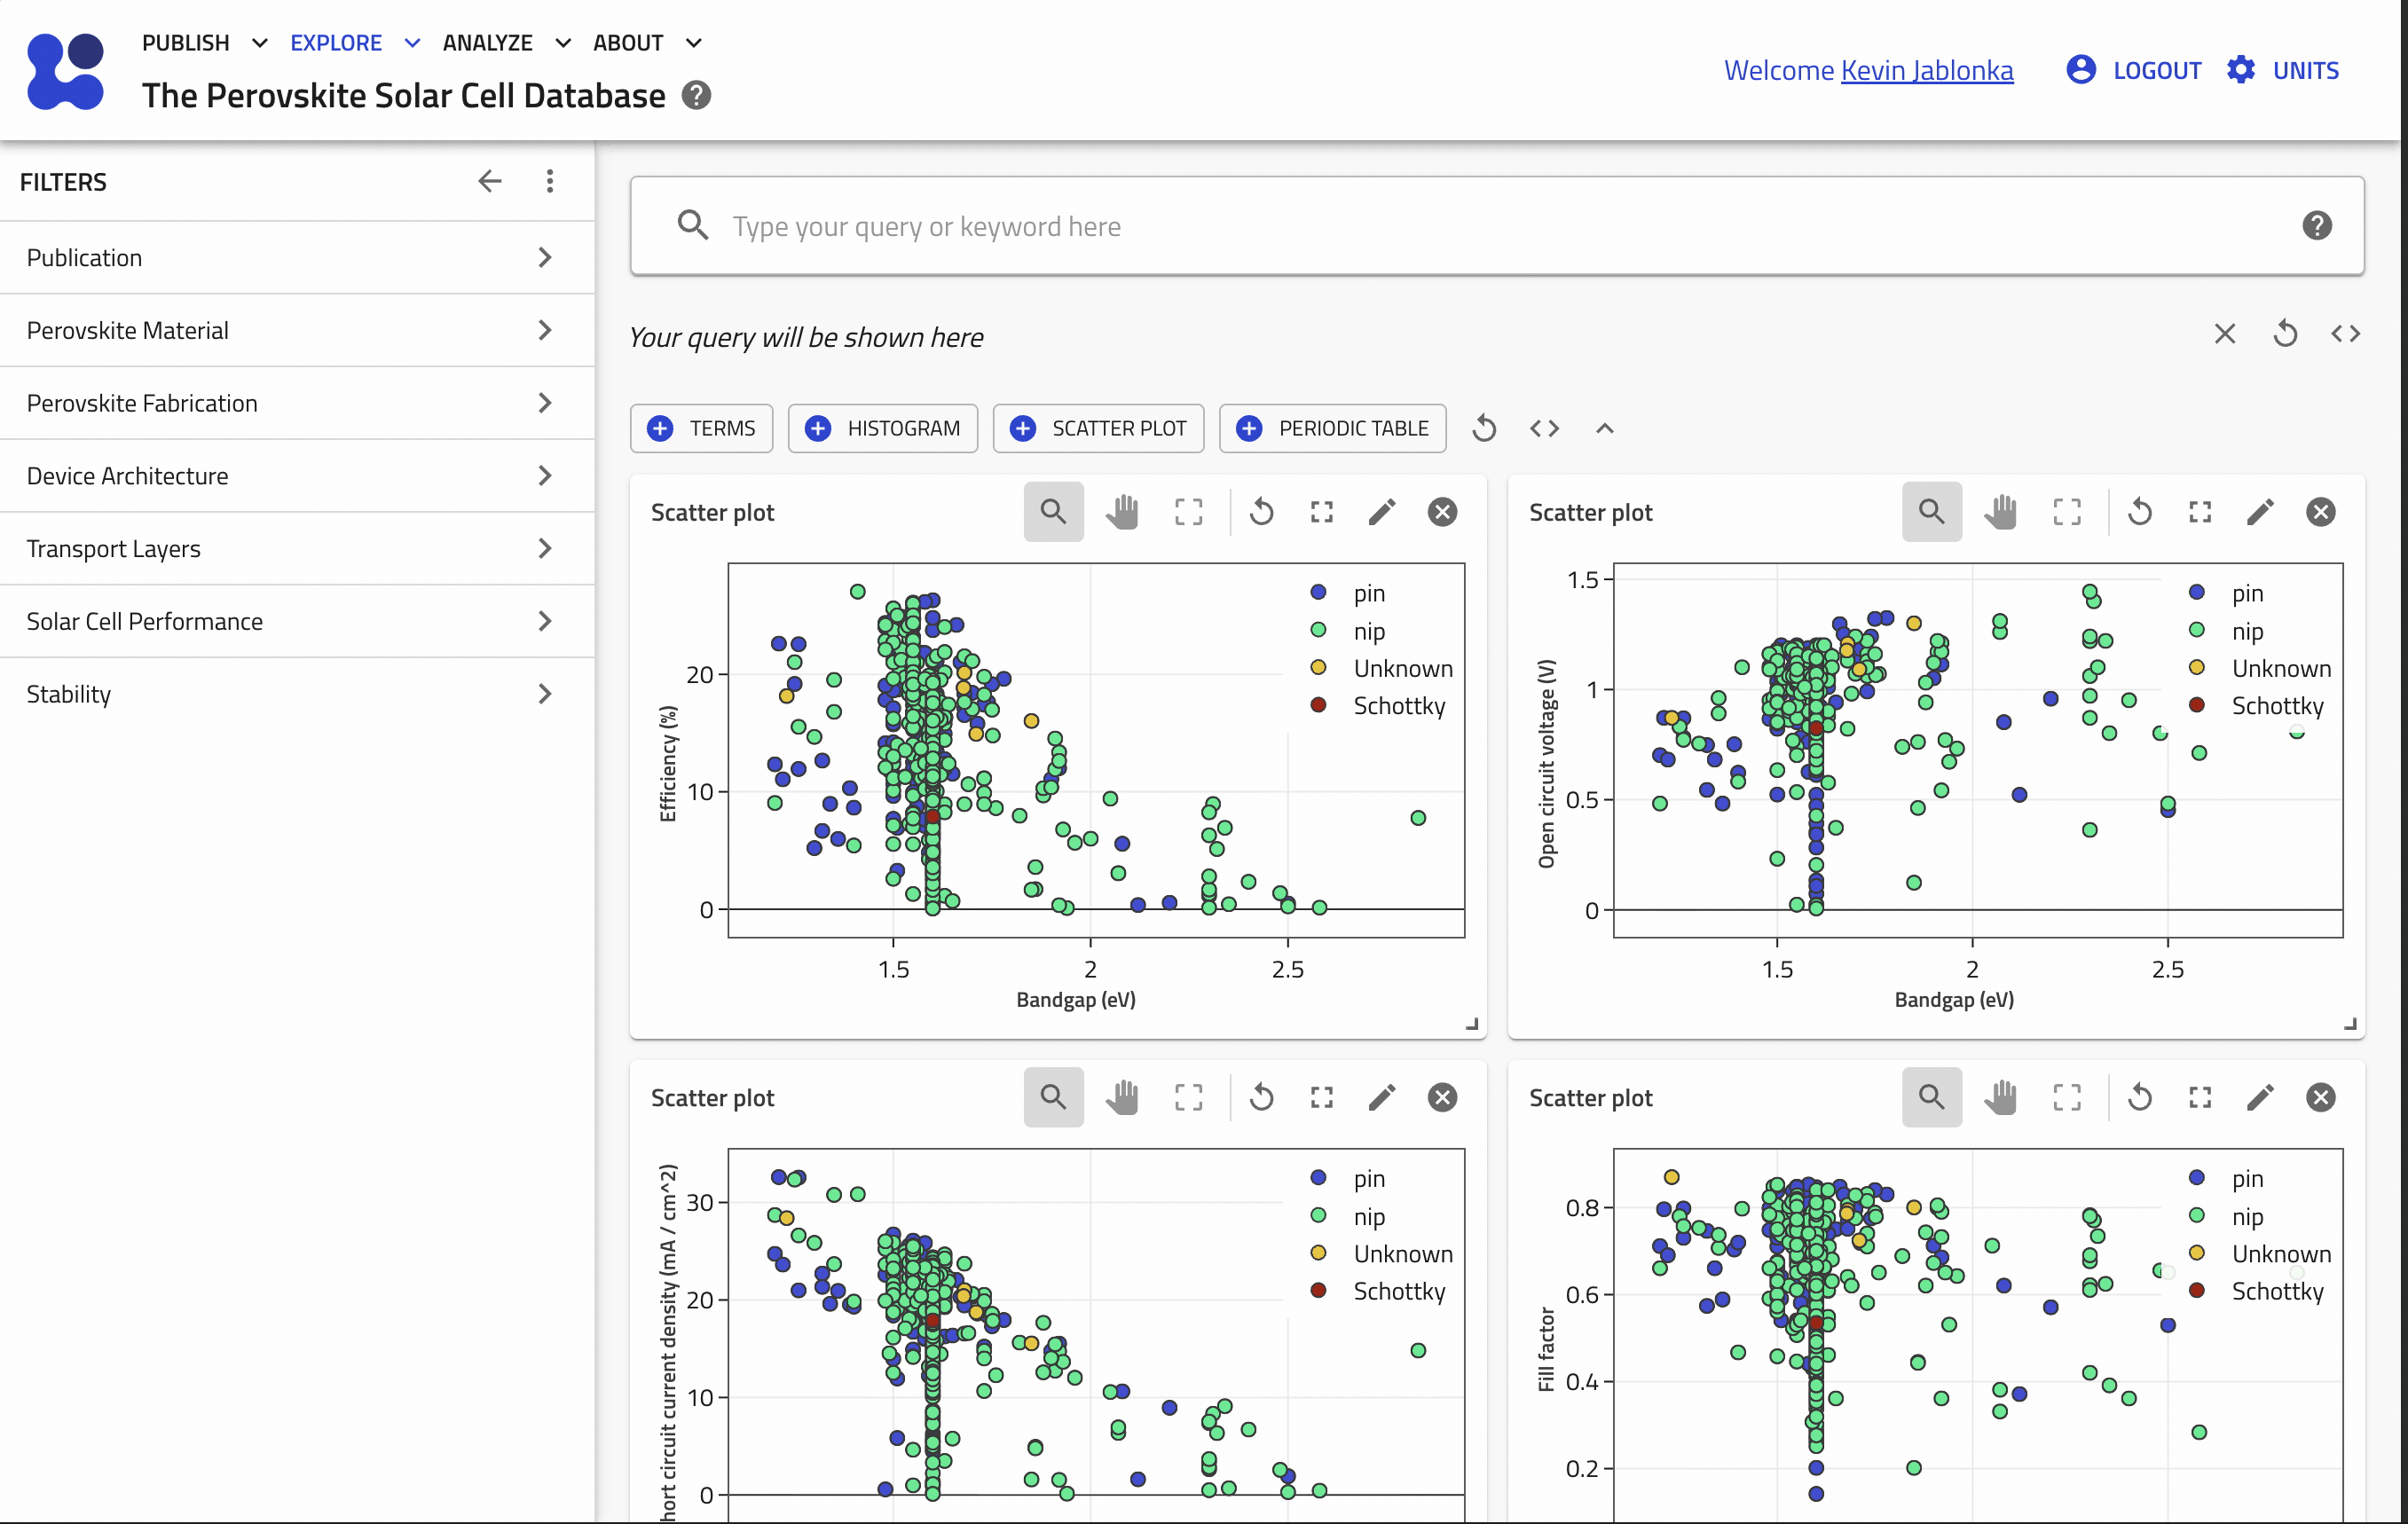Click the Kevin Jablonka user link
The height and width of the screenshot is (1524, 2408).
click(1926, 70)
